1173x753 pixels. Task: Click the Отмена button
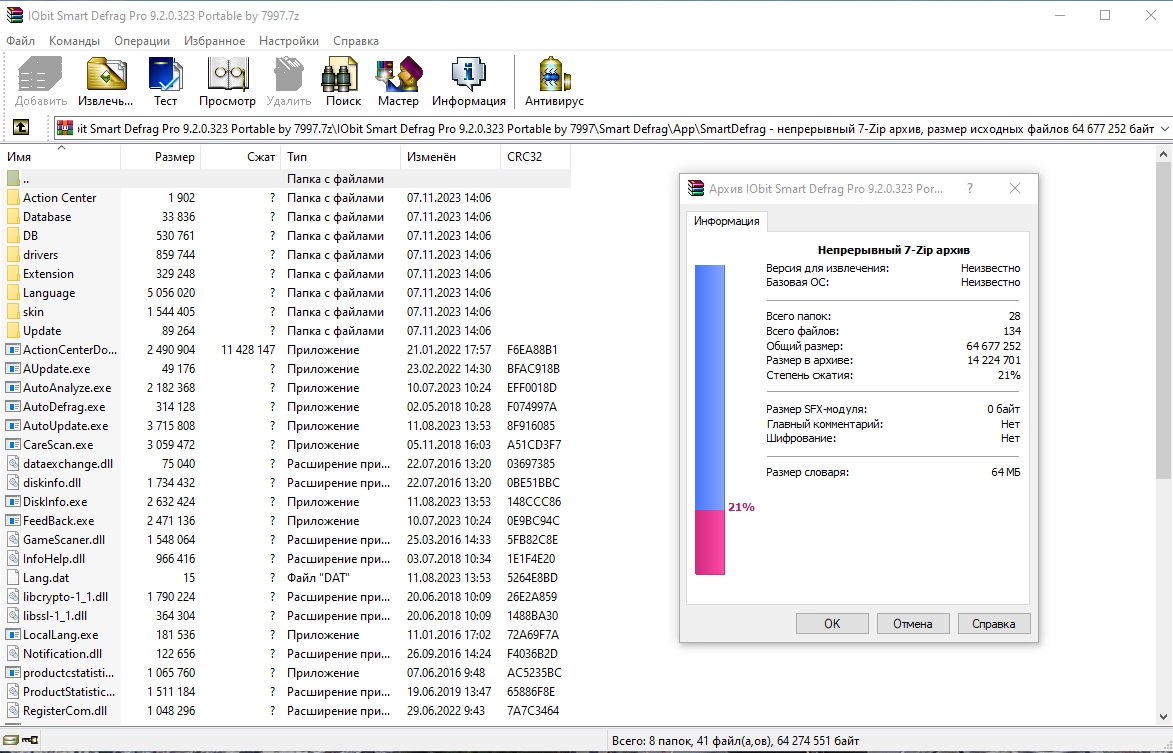(913, 624)
